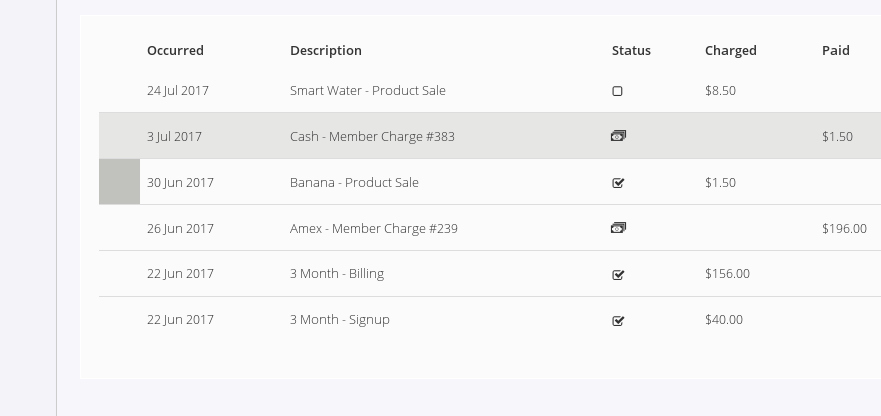Toggle checked status for 3 Month Billing

(618, 274)
